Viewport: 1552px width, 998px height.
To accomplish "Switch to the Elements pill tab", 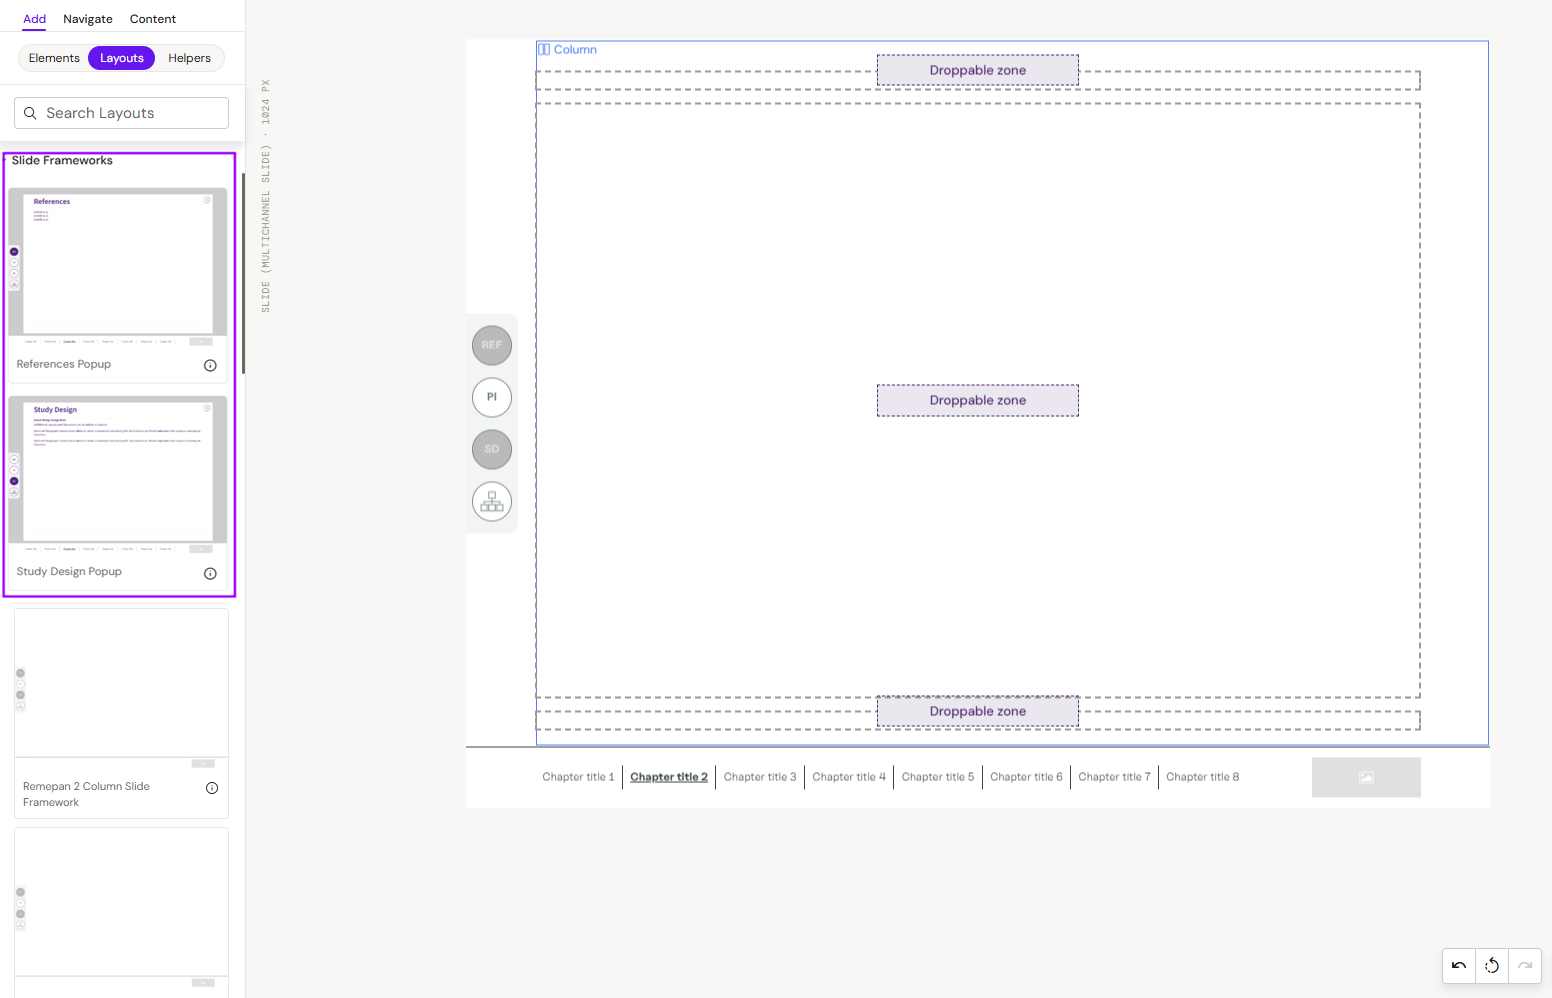I will click(54, 58).
